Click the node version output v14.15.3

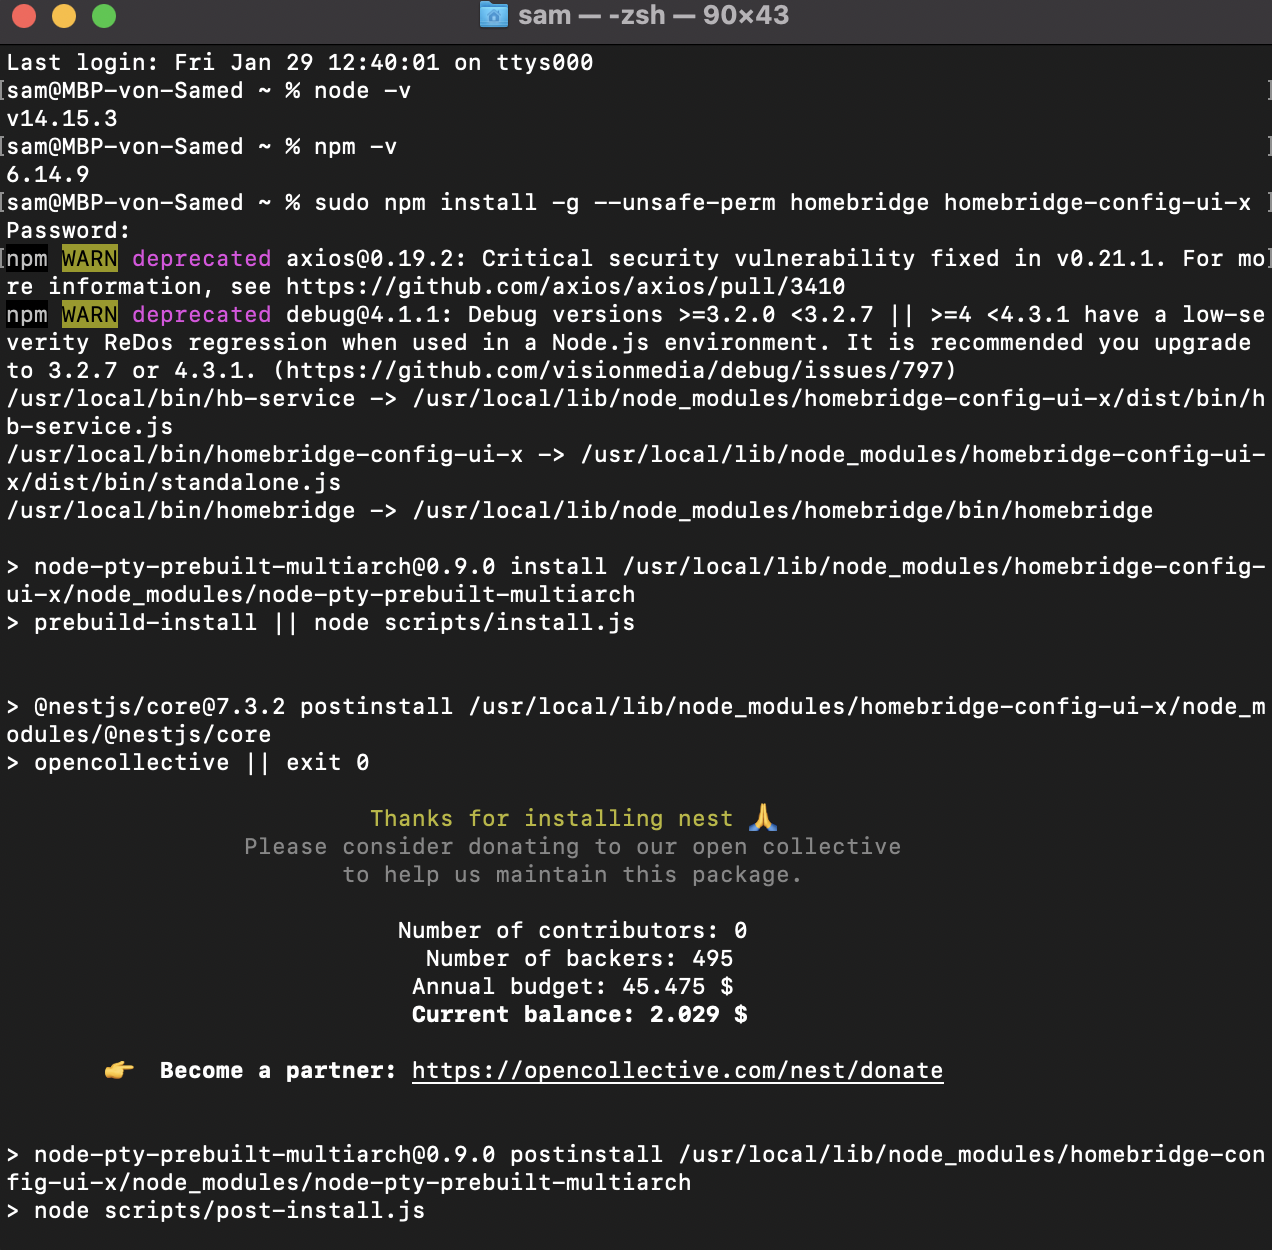point(62,118)
